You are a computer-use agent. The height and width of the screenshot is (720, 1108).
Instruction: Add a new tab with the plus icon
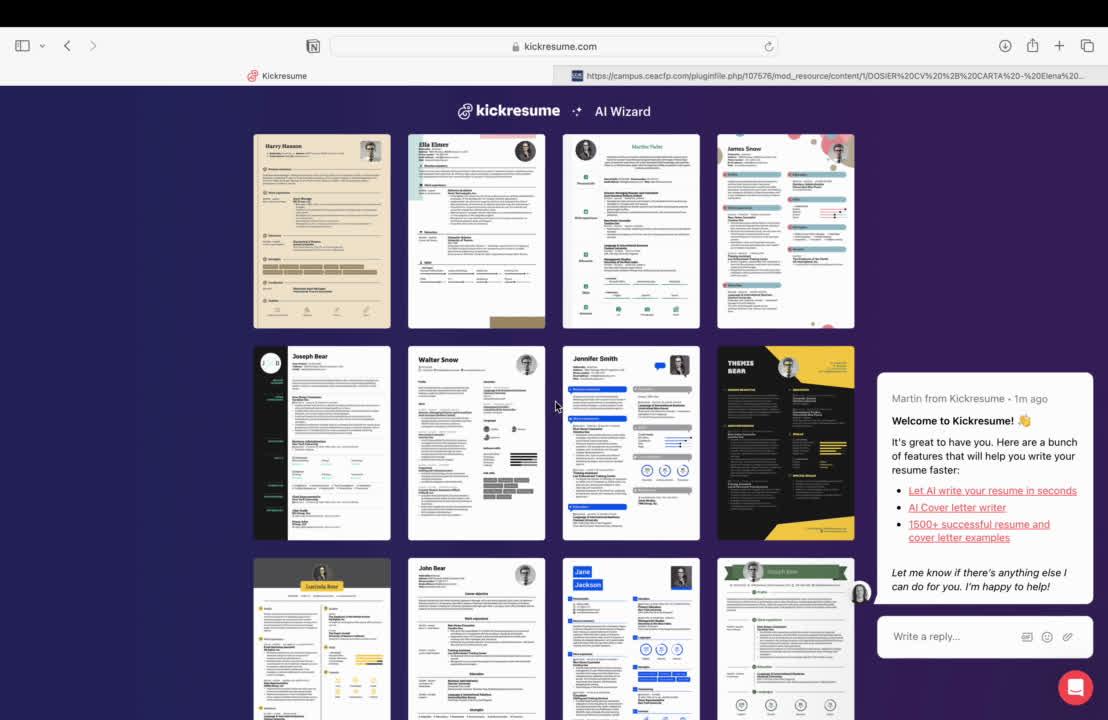pyautogui.click(x=1059, y=46)
